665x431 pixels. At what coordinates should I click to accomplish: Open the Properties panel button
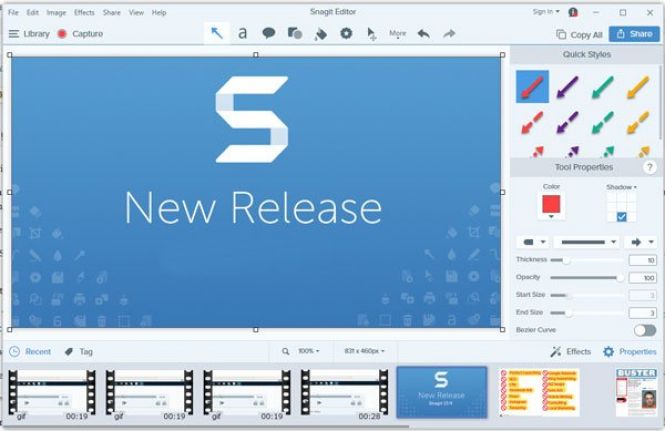click(x=630, y=352)
